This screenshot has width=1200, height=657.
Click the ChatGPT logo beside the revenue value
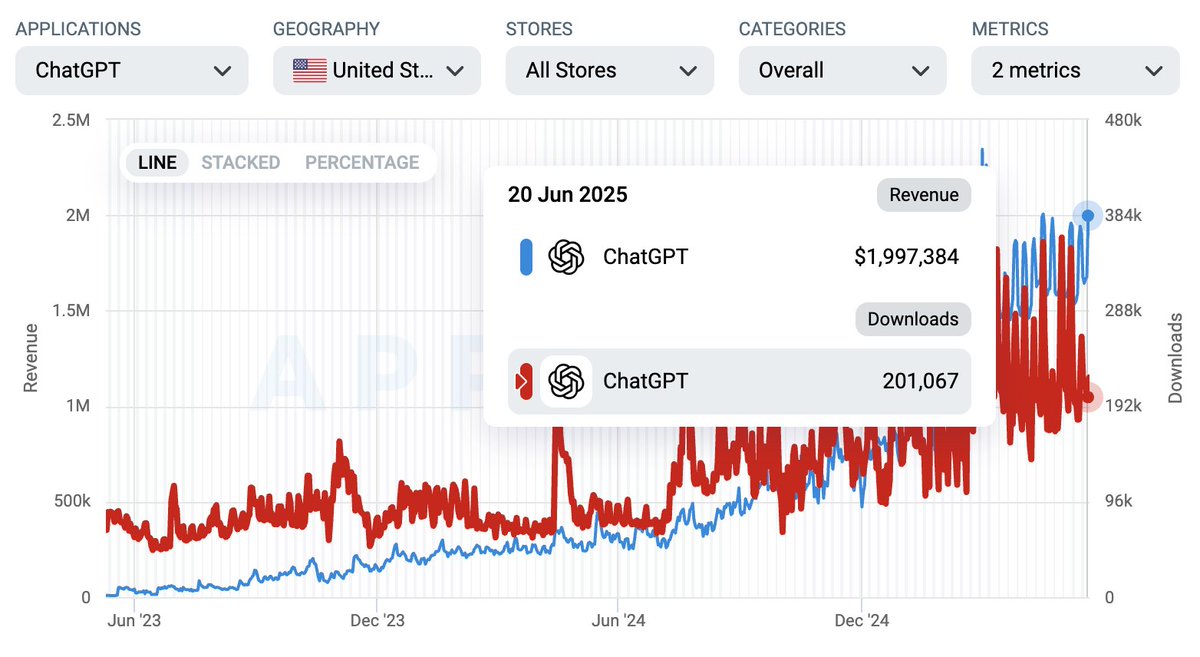point(567,256)
